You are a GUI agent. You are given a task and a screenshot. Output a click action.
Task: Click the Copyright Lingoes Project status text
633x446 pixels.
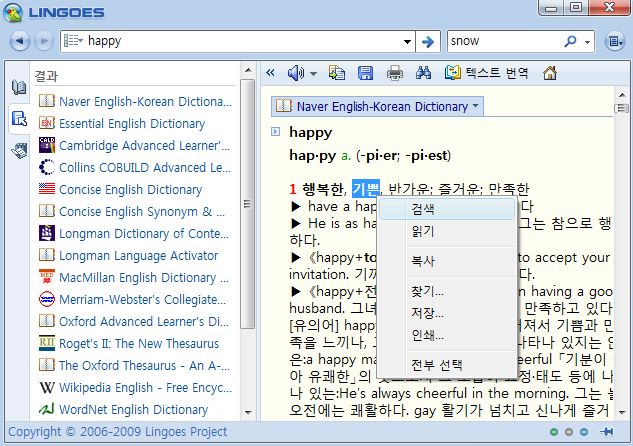(117, 432)
